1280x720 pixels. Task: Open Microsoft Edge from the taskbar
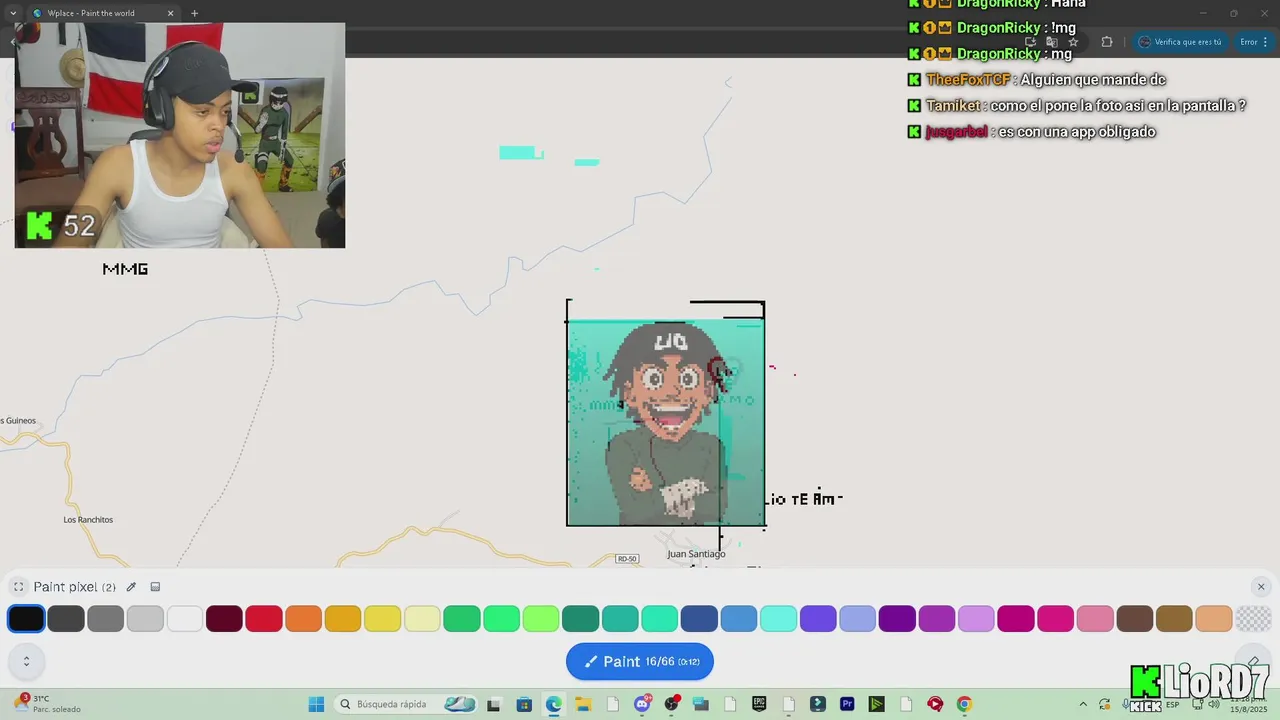[x=553, y=704]
